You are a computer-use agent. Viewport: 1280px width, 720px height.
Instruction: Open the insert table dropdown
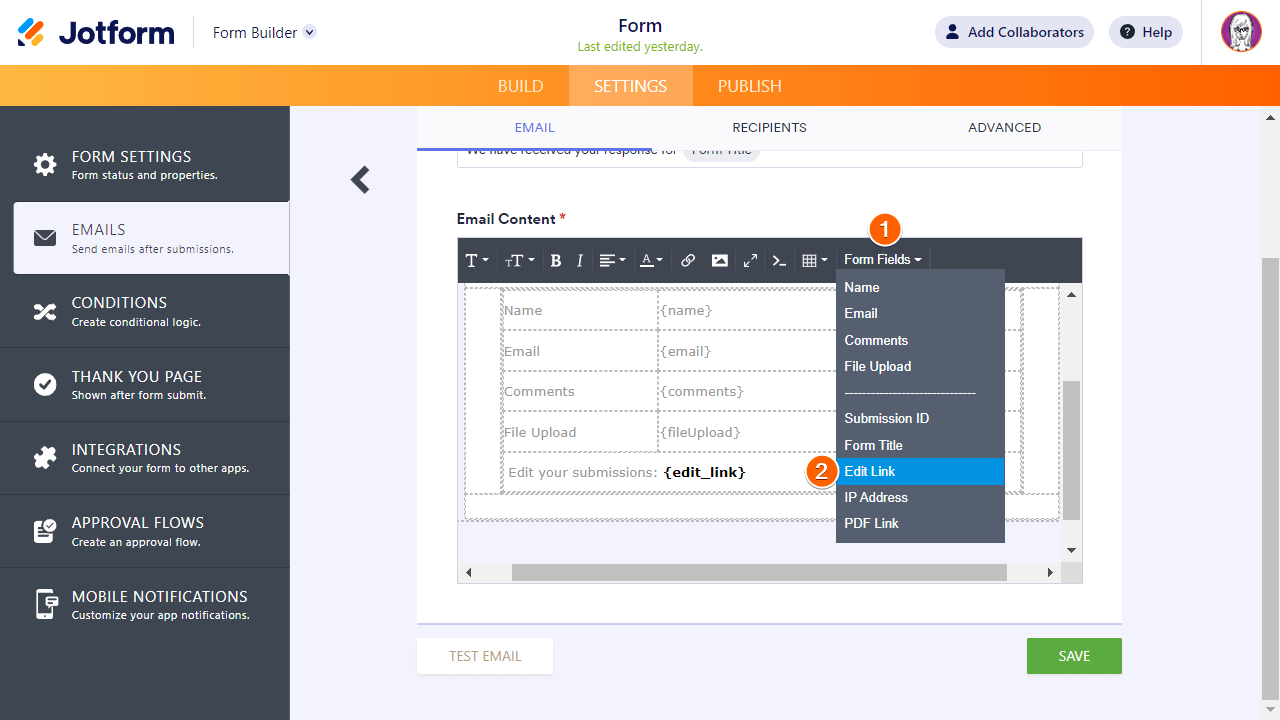(814, 260)
